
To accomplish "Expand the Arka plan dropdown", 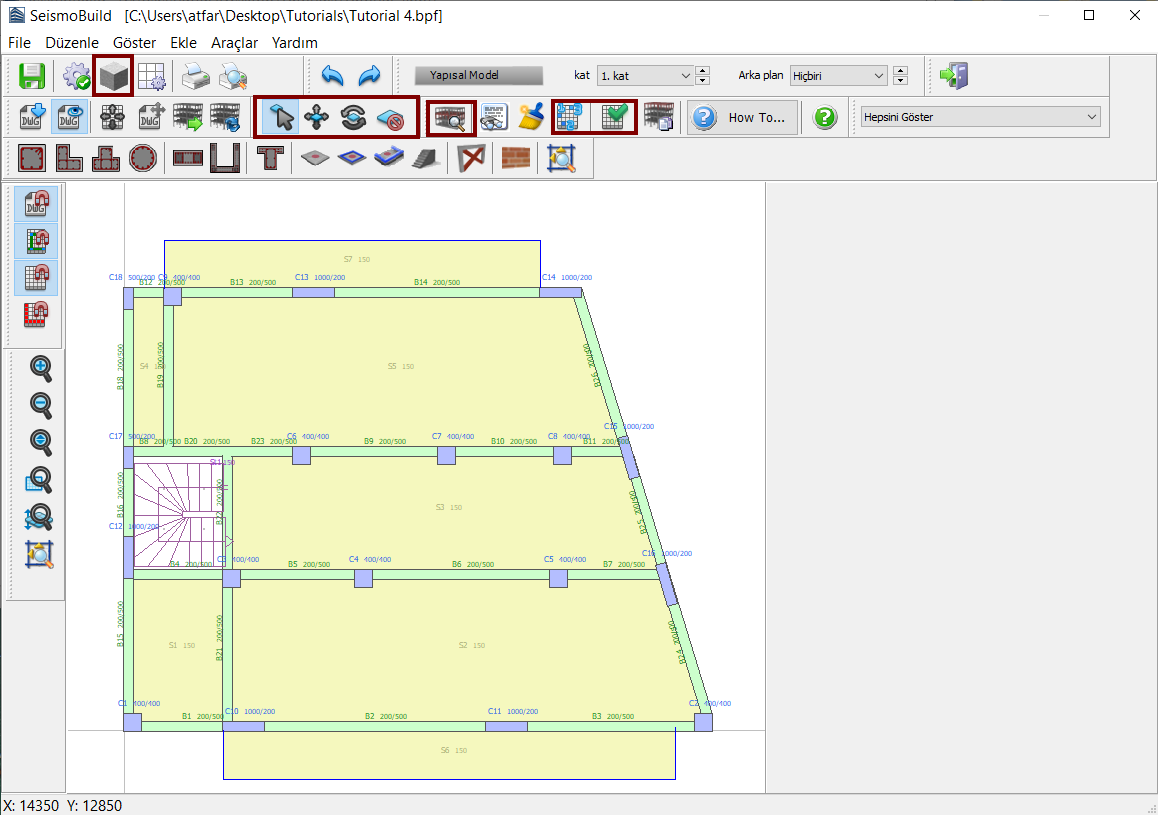I will click(837, 76).
